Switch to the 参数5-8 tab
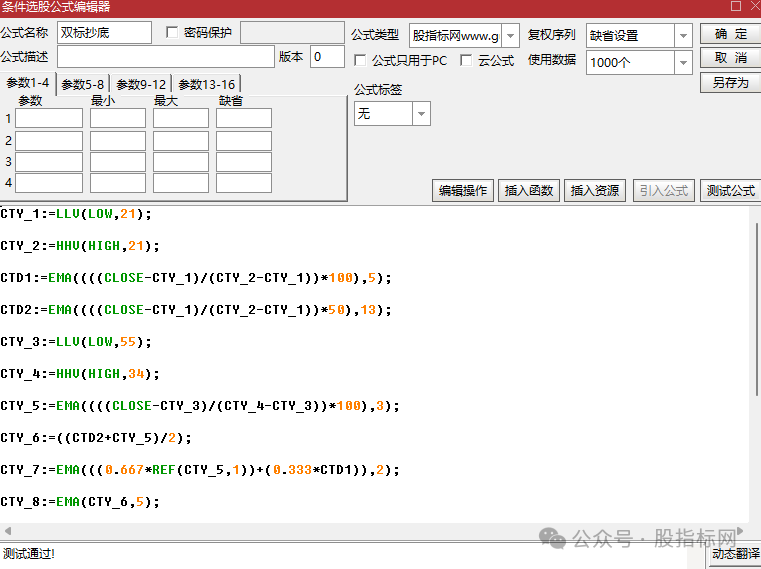761x569 pixels. [x=83, y=84]
